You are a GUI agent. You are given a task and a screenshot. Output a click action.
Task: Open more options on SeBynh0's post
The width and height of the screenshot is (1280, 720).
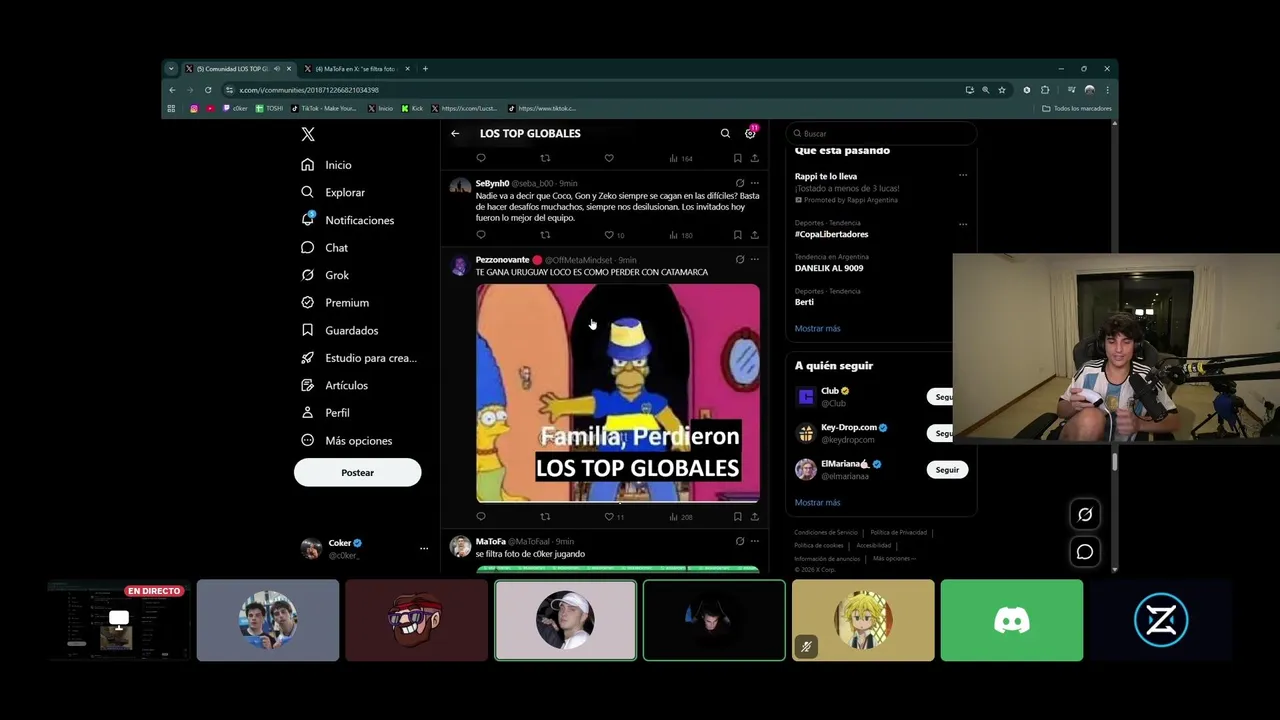[754, 183]
